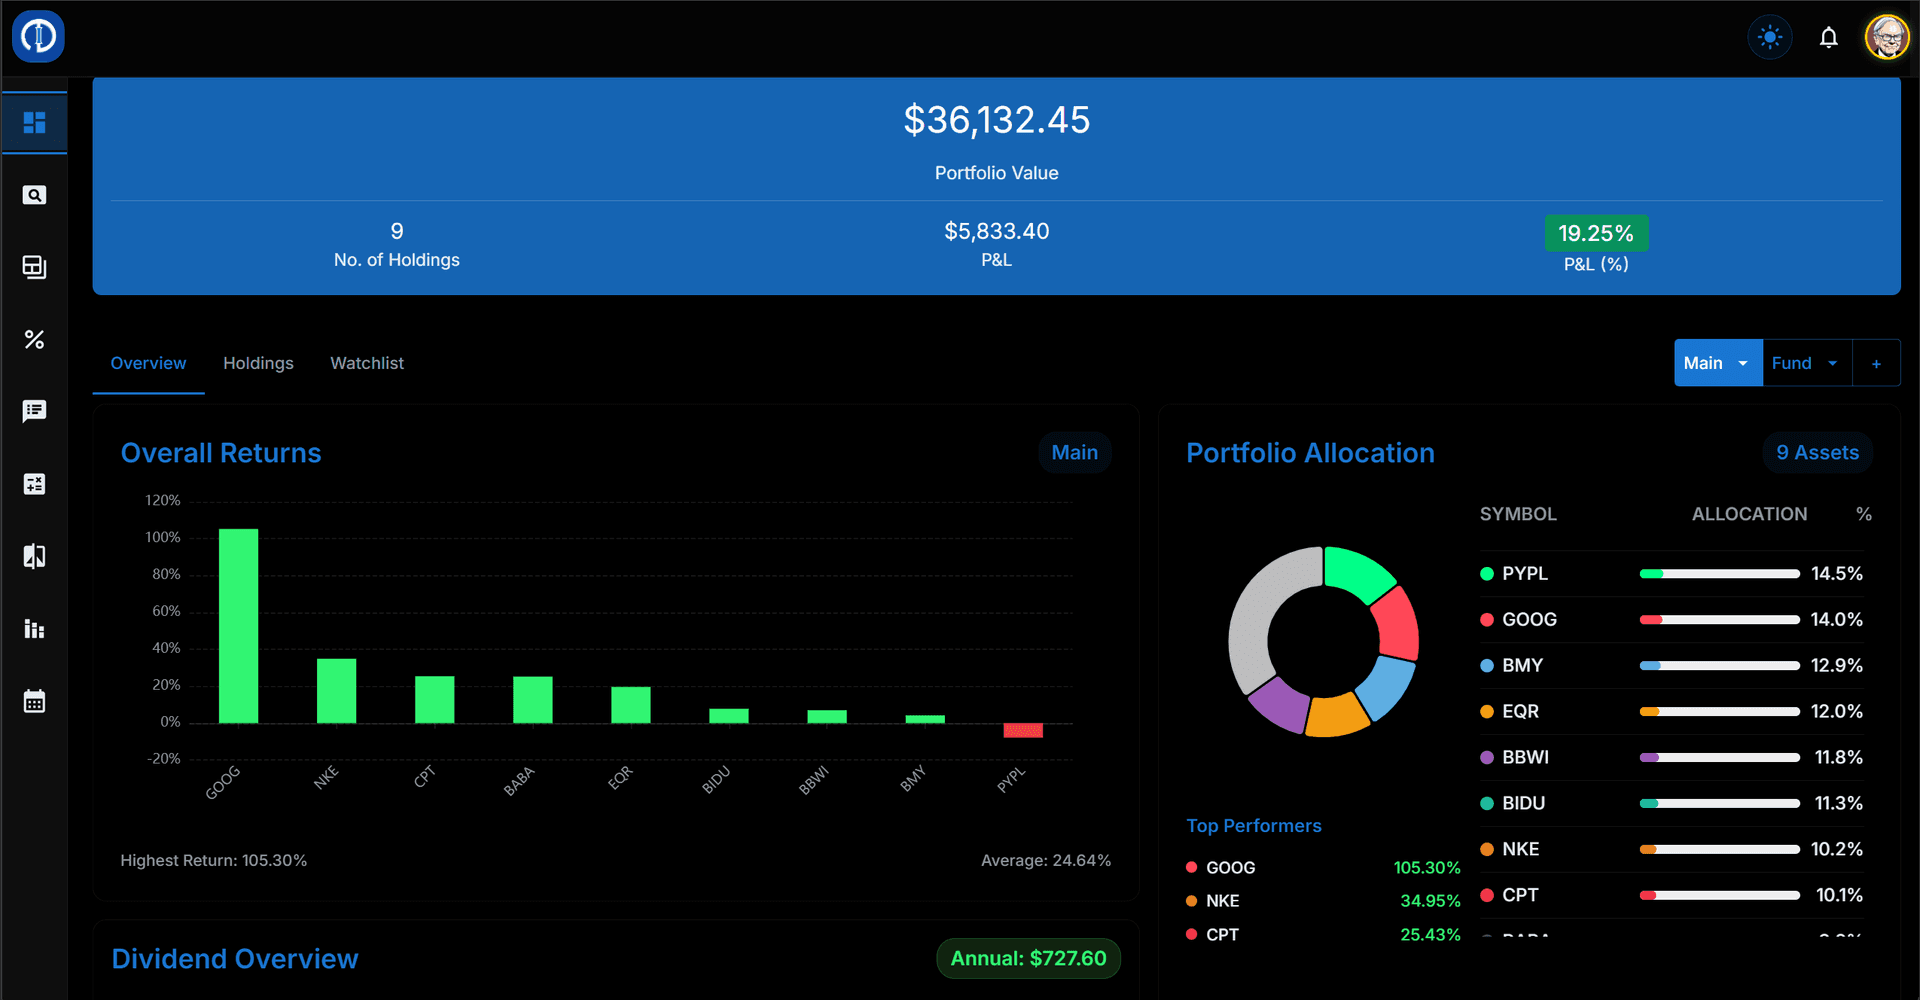Expand the Main portfolio dropdown
This screenshot has height=1000, width=1920.
coord(1717,362)
